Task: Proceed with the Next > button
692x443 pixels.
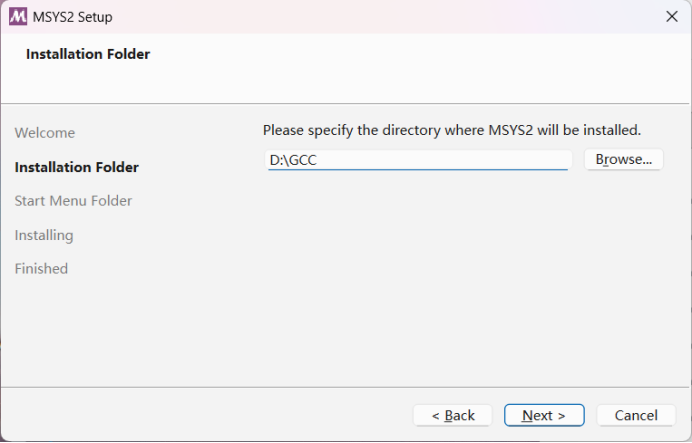Action: point(544,415)
